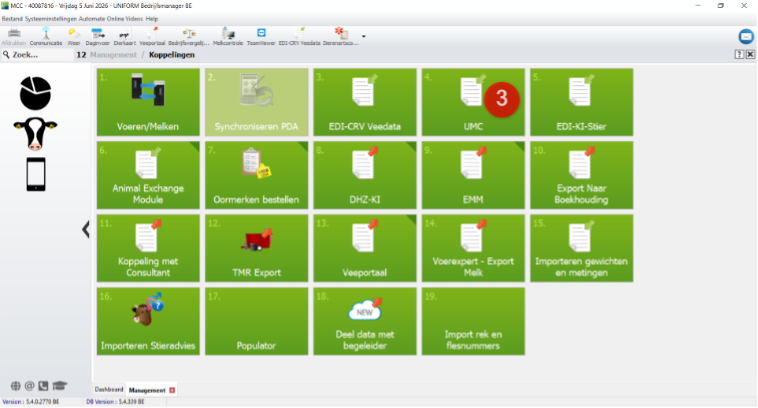Click the @ email contact icon
758x408 pixels.
[29, 386]
